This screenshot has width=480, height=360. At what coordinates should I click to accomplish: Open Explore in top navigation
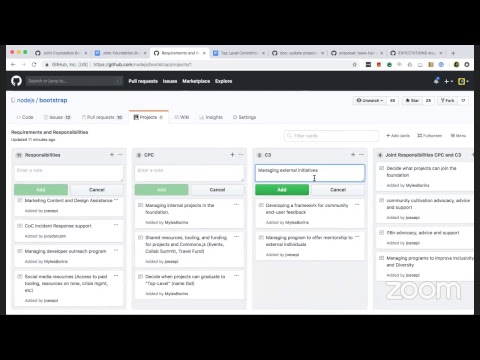coord(223,81)
